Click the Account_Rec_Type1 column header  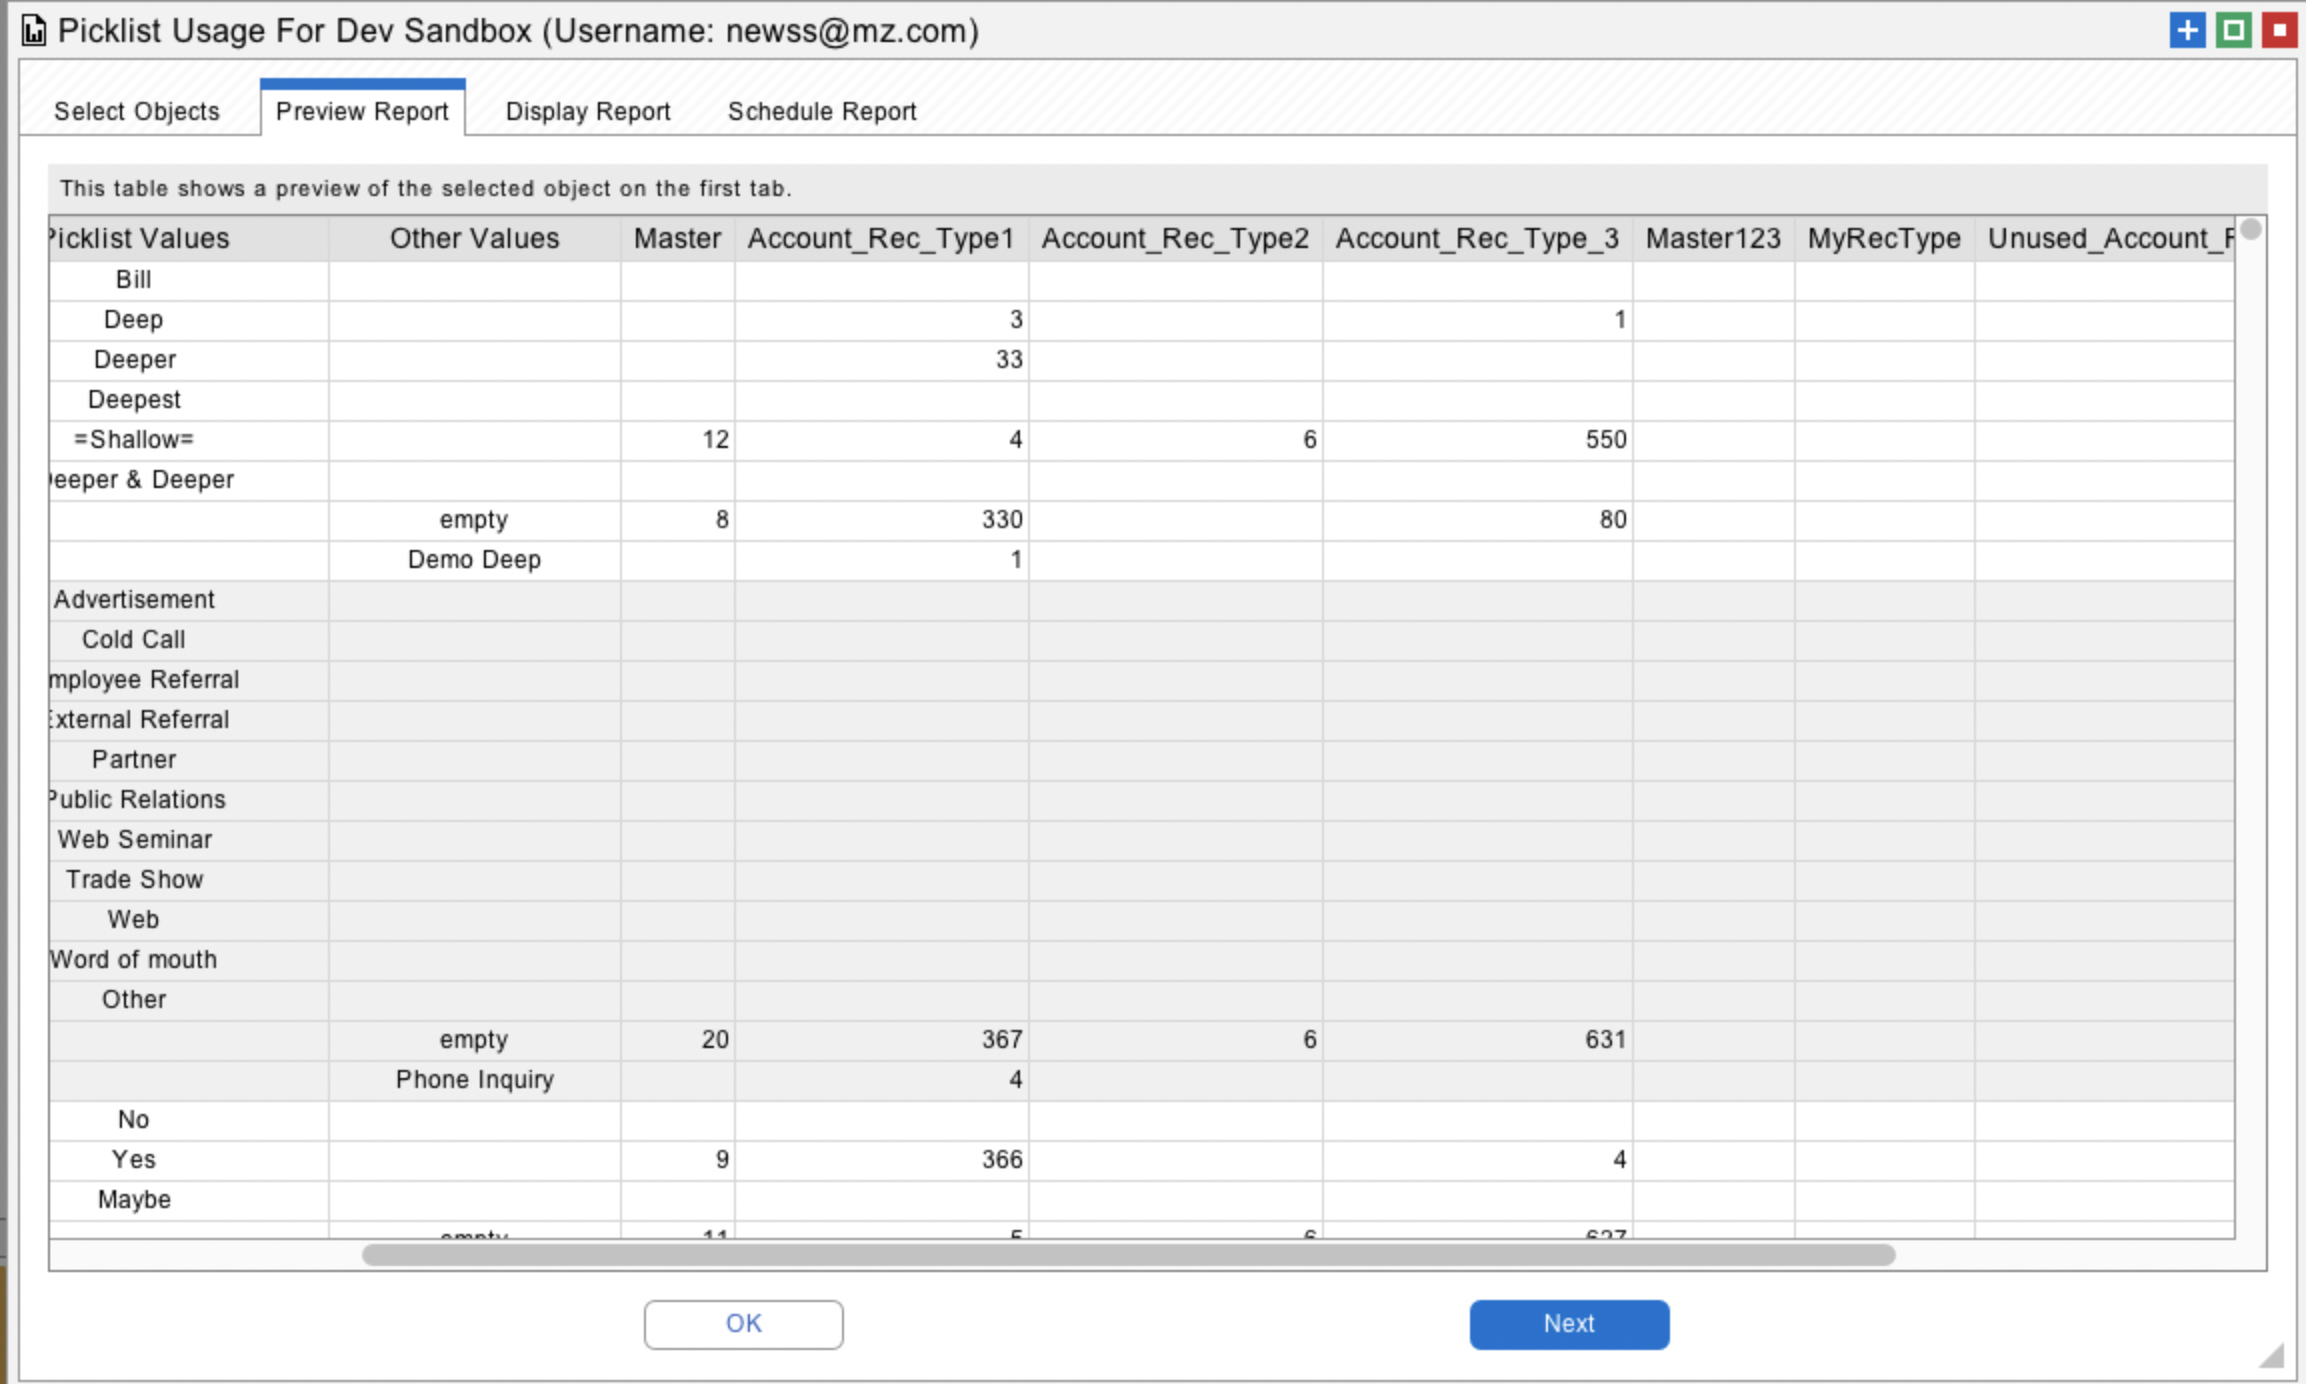(880, 239)
